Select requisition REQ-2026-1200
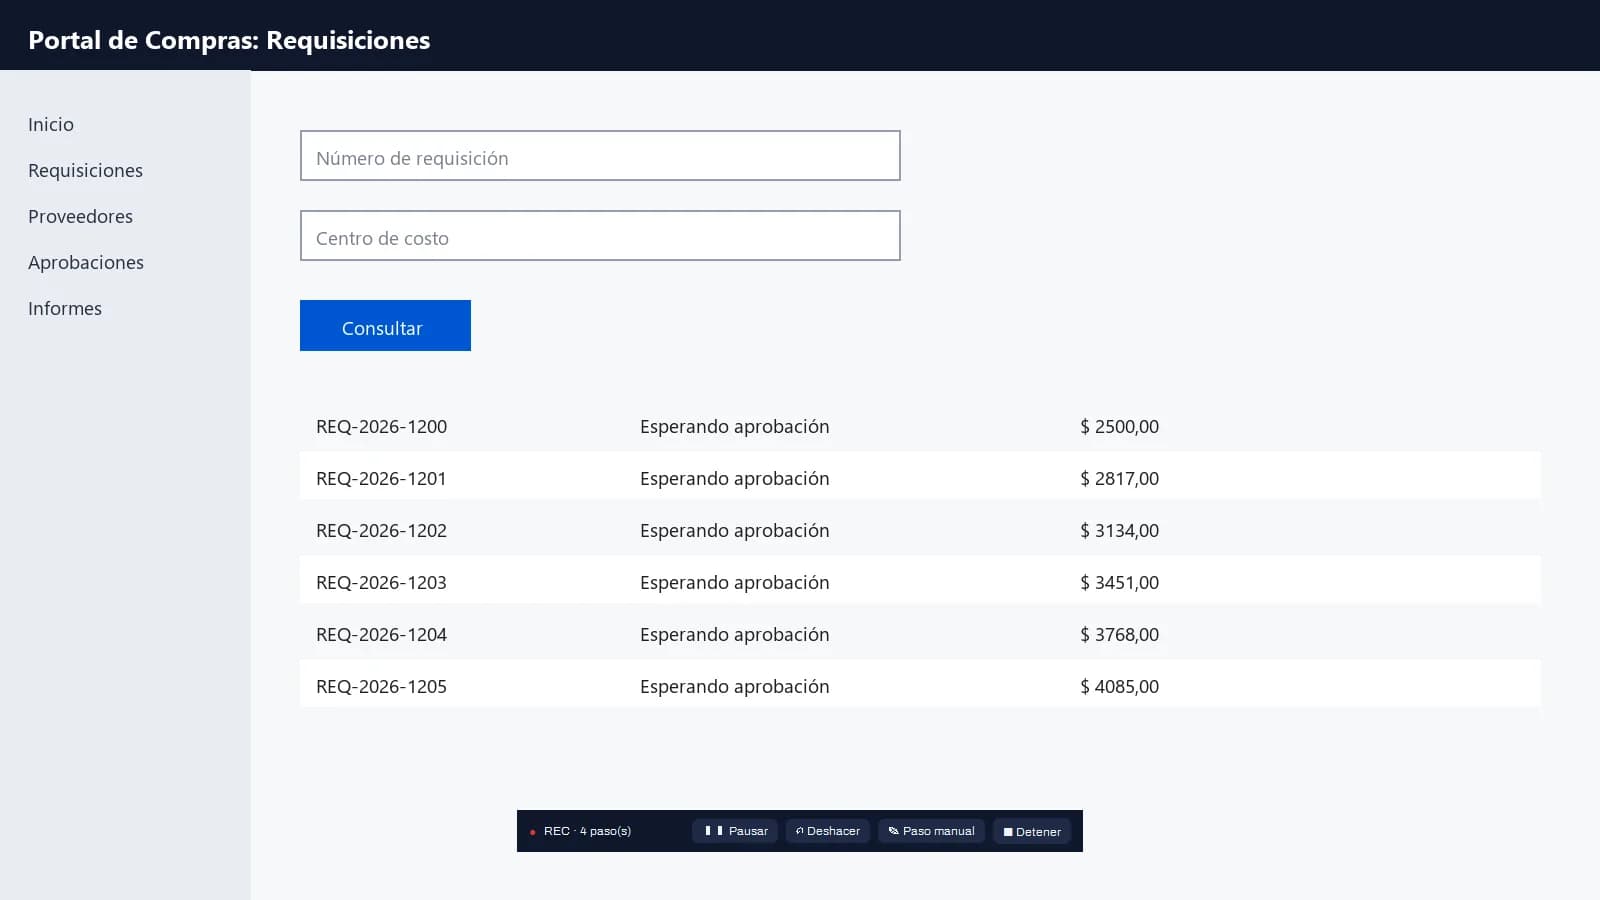The width and height of the screenshot is (1600, 900). 920,426
